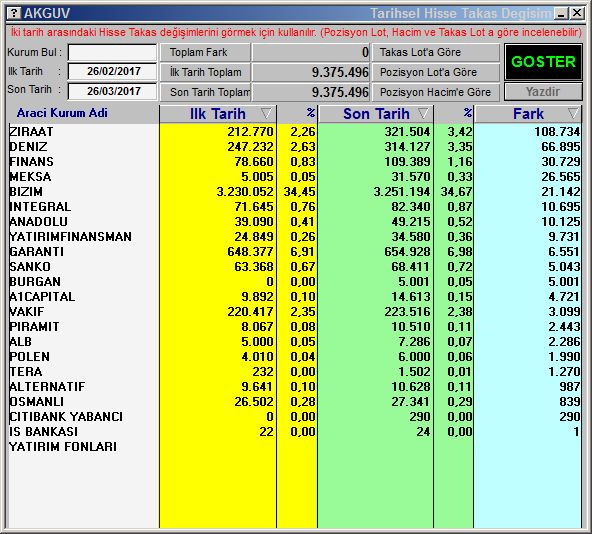Click DENIZ Fark value 66.895
The height and width of the screenshot is (534, 592).
point(561,147)
